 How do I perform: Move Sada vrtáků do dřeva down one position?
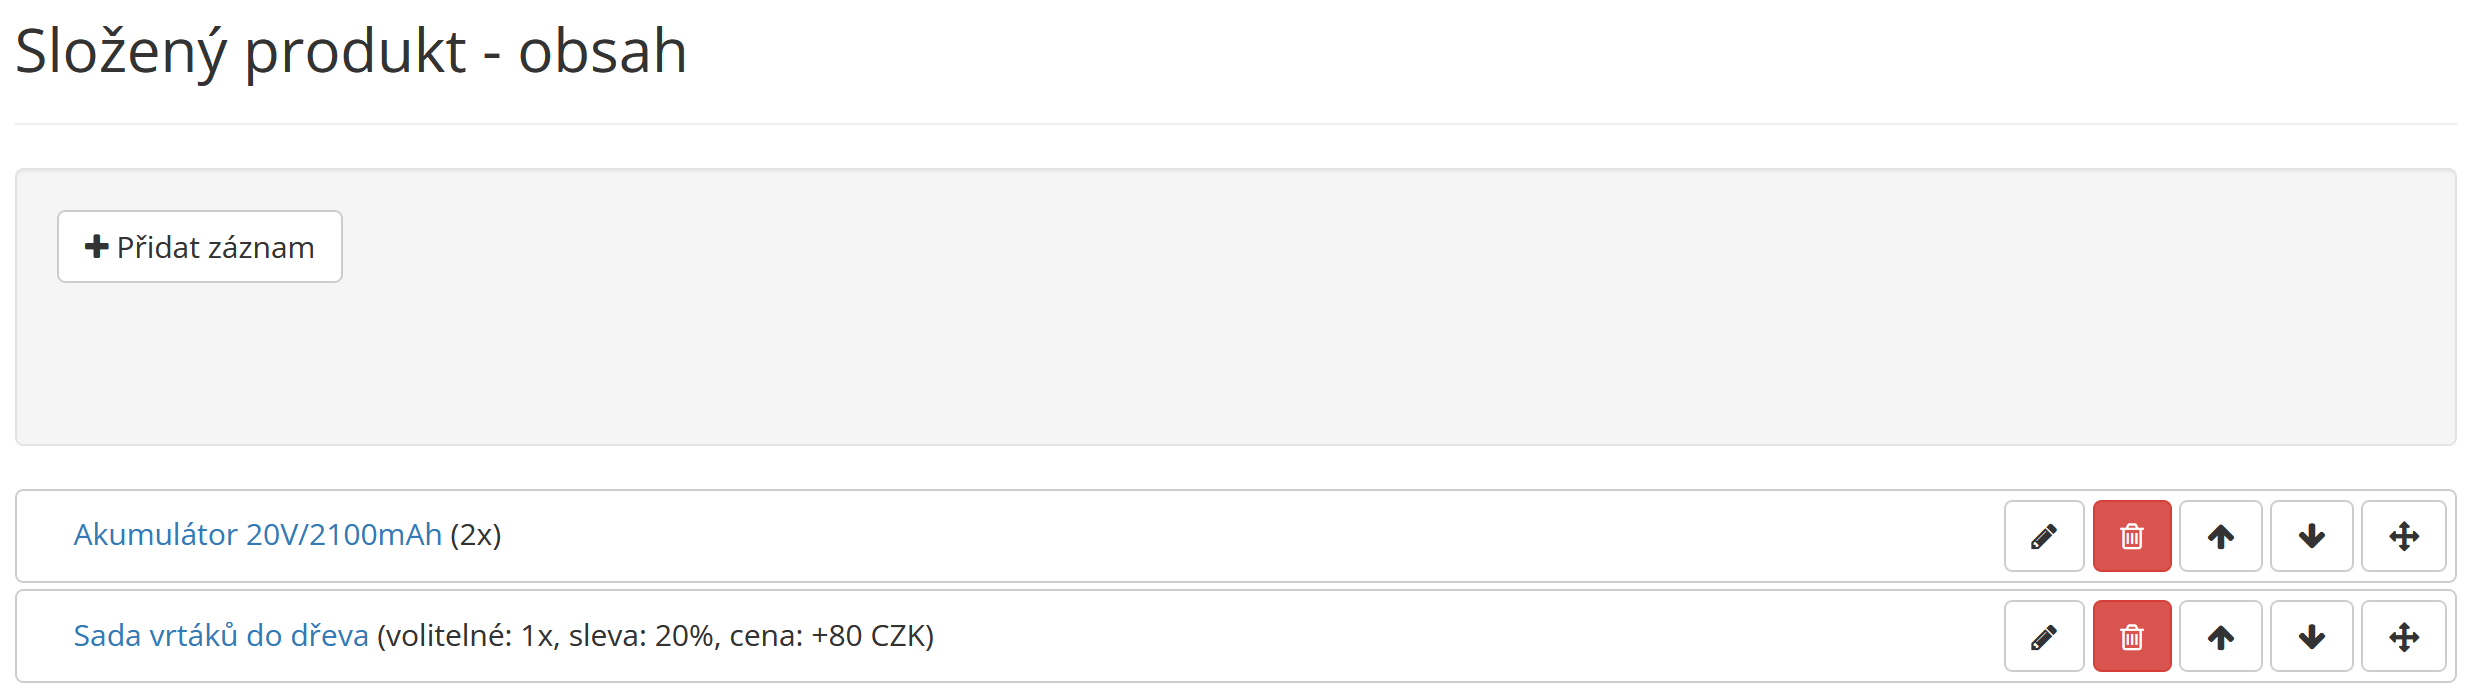tap(2312, 636)
